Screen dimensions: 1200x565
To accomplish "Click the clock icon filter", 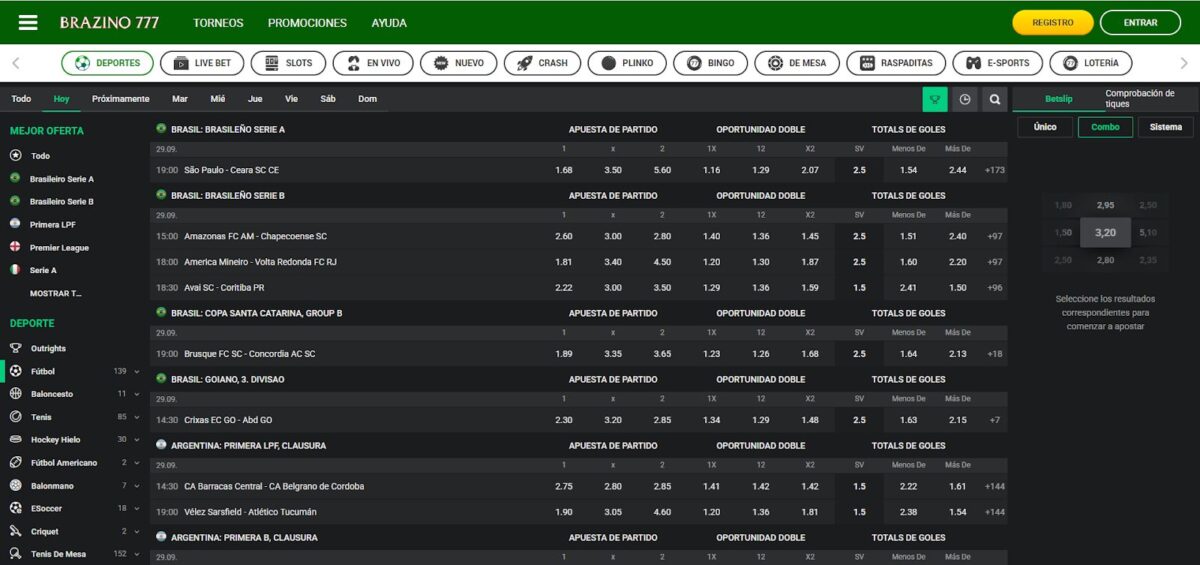I will pyautogui.click(x=965, y=99).
